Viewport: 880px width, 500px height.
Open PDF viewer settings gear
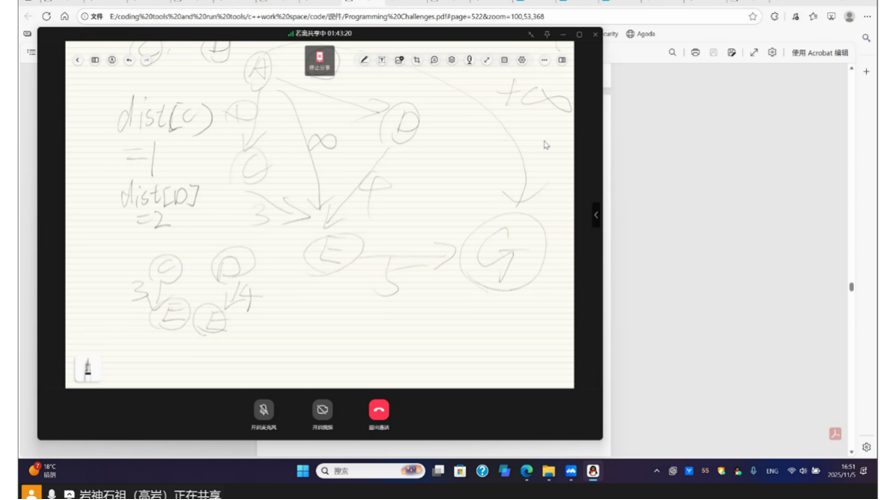click(772, 52)
